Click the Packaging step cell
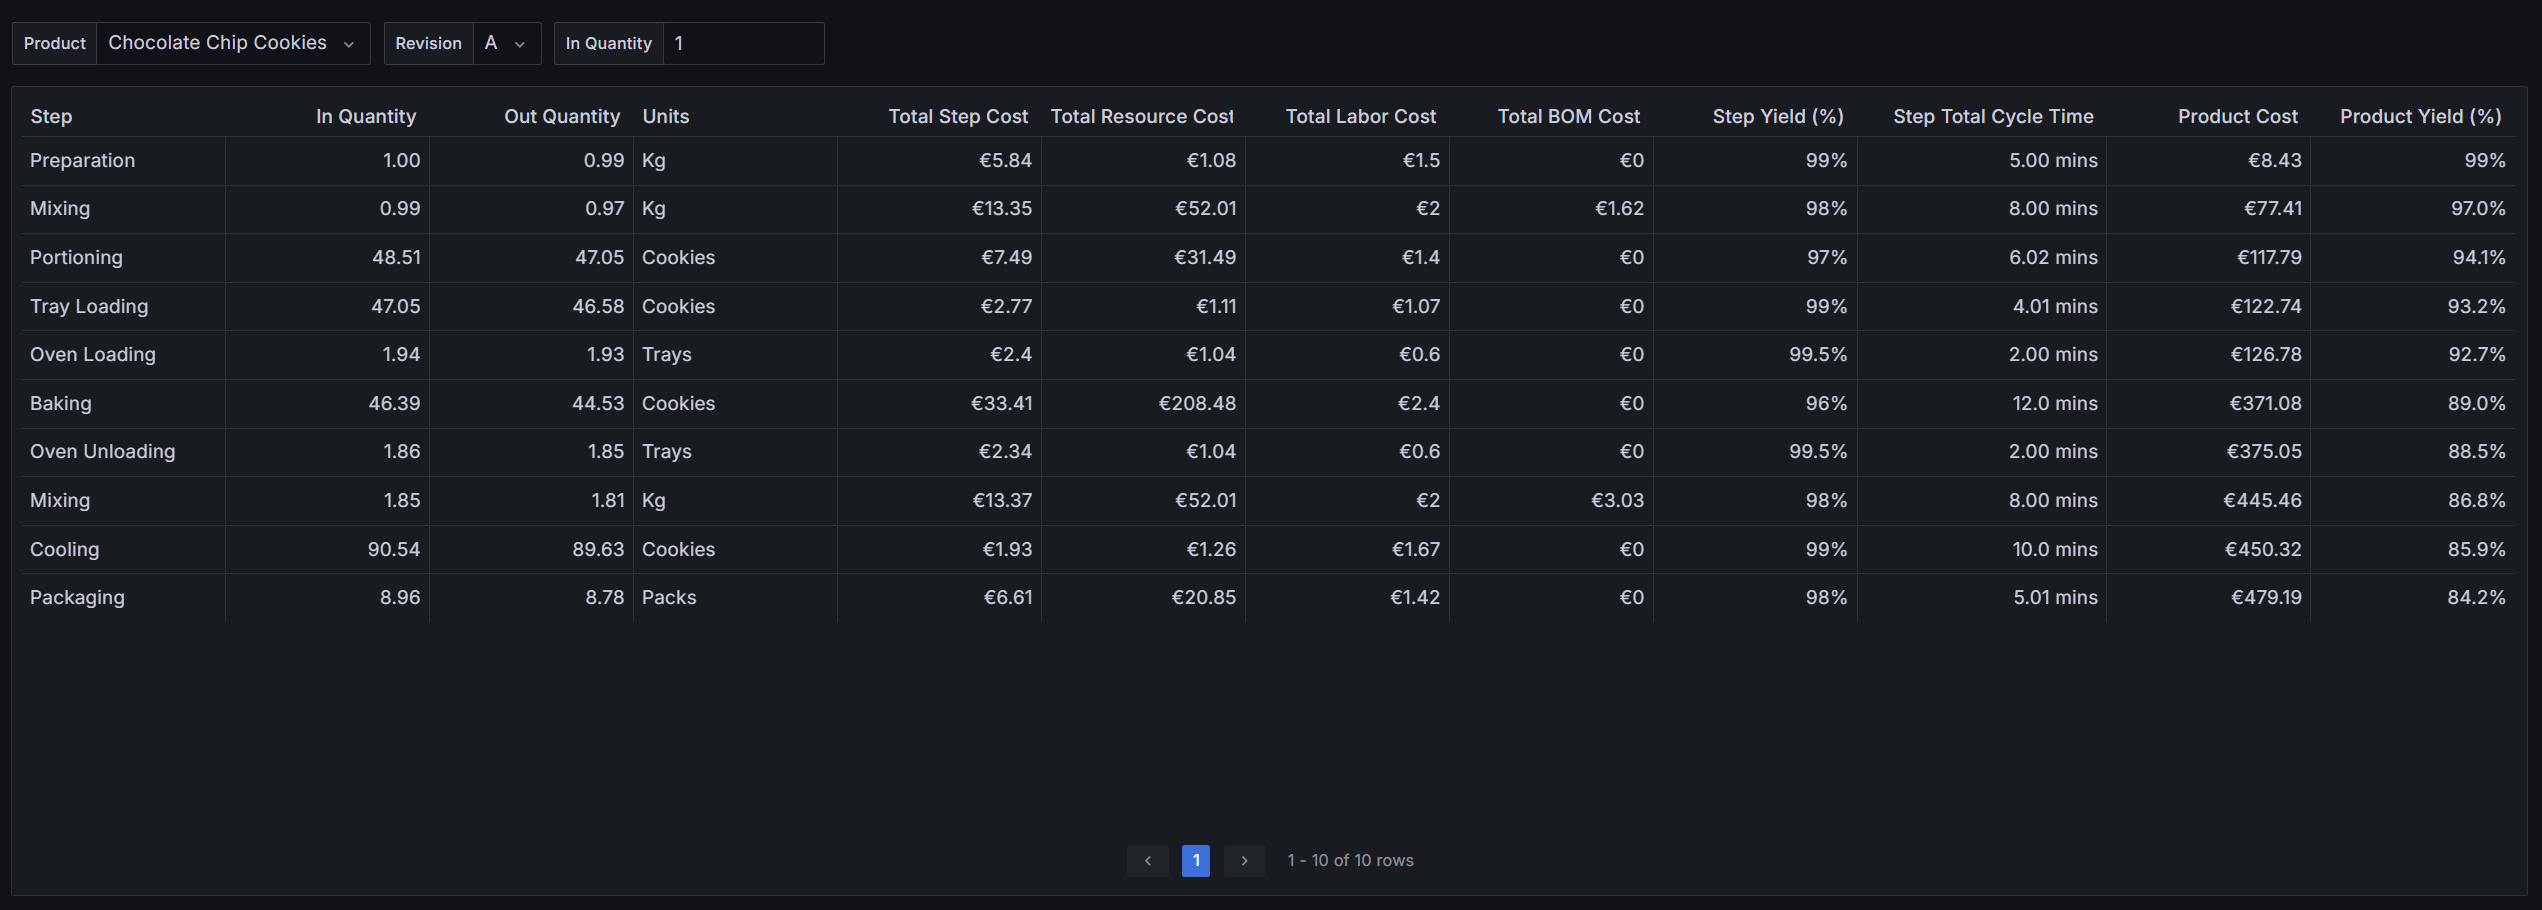 77,597
